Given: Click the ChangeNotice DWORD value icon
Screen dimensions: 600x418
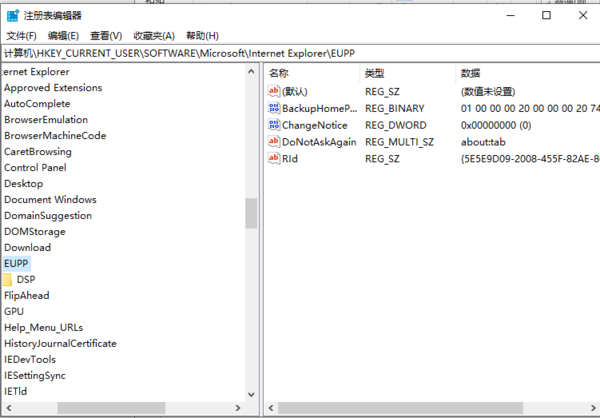Looking at the screenshot, I should click(x=274, y=125).
